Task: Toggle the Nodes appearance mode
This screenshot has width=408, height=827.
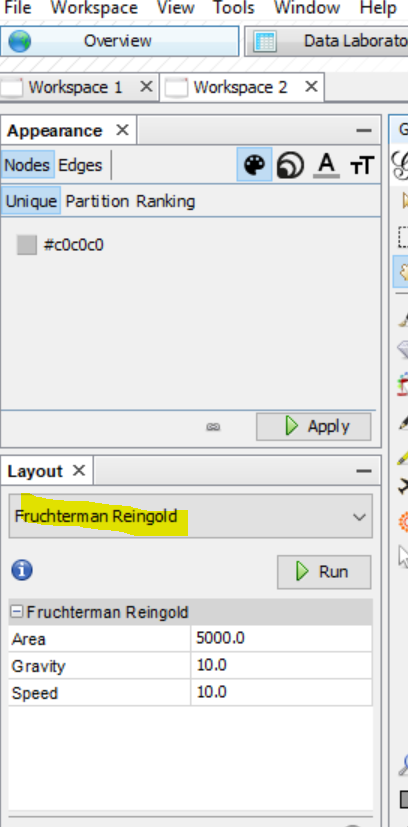Action: click(27, 165)
